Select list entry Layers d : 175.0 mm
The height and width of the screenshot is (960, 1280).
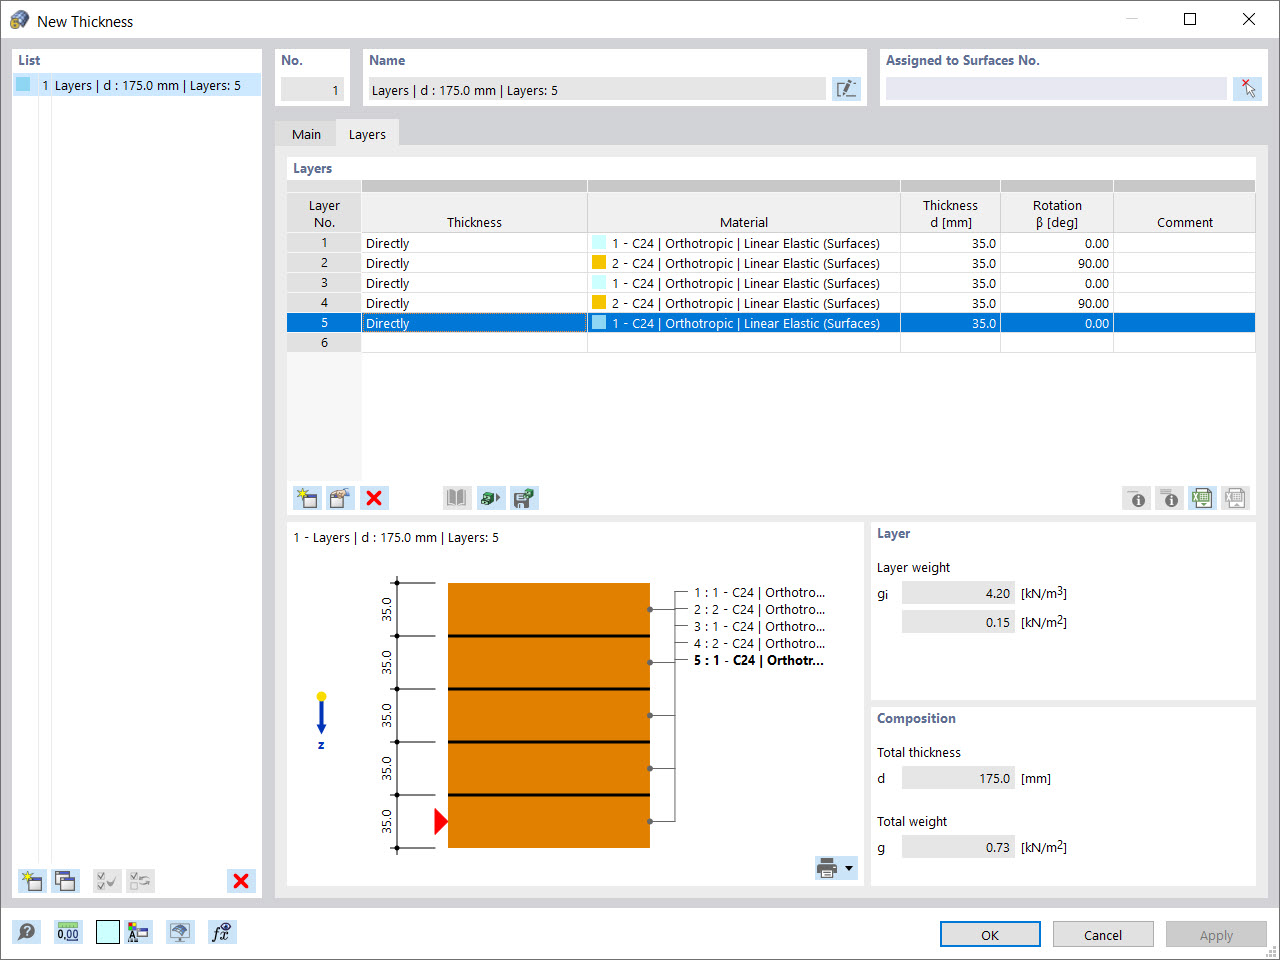click(x=137, y=85)
